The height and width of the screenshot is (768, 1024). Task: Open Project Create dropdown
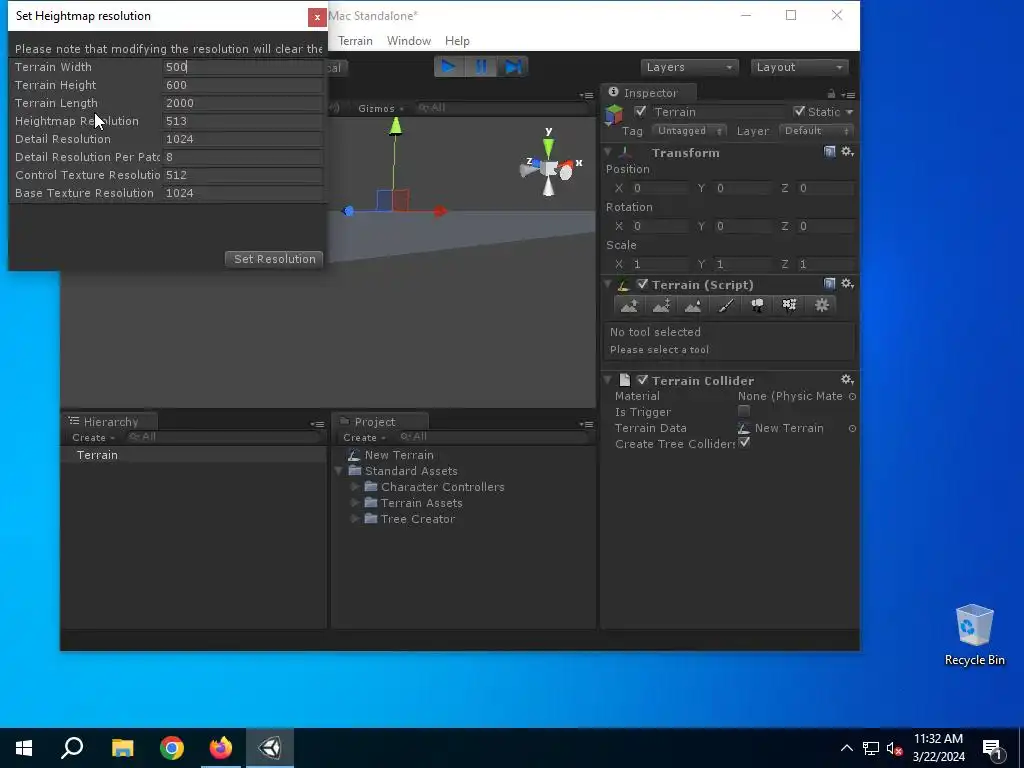tap(364, 438)
